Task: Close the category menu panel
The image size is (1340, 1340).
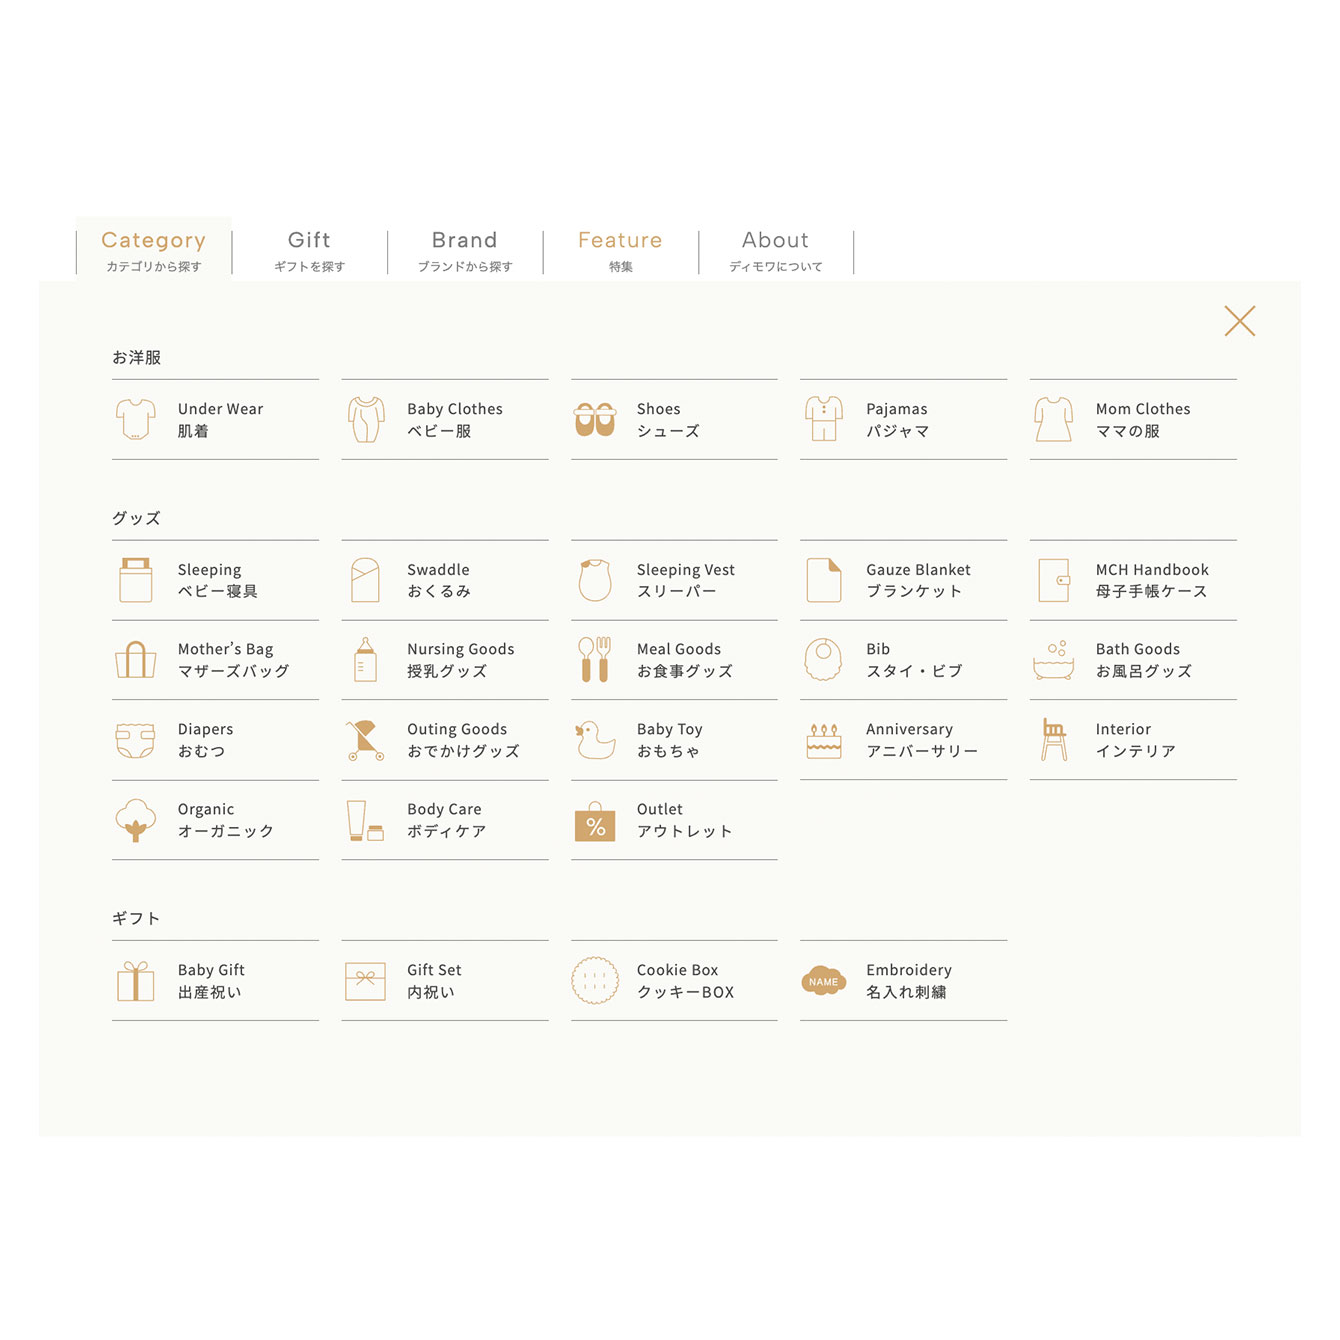Action: (1239, 321)
